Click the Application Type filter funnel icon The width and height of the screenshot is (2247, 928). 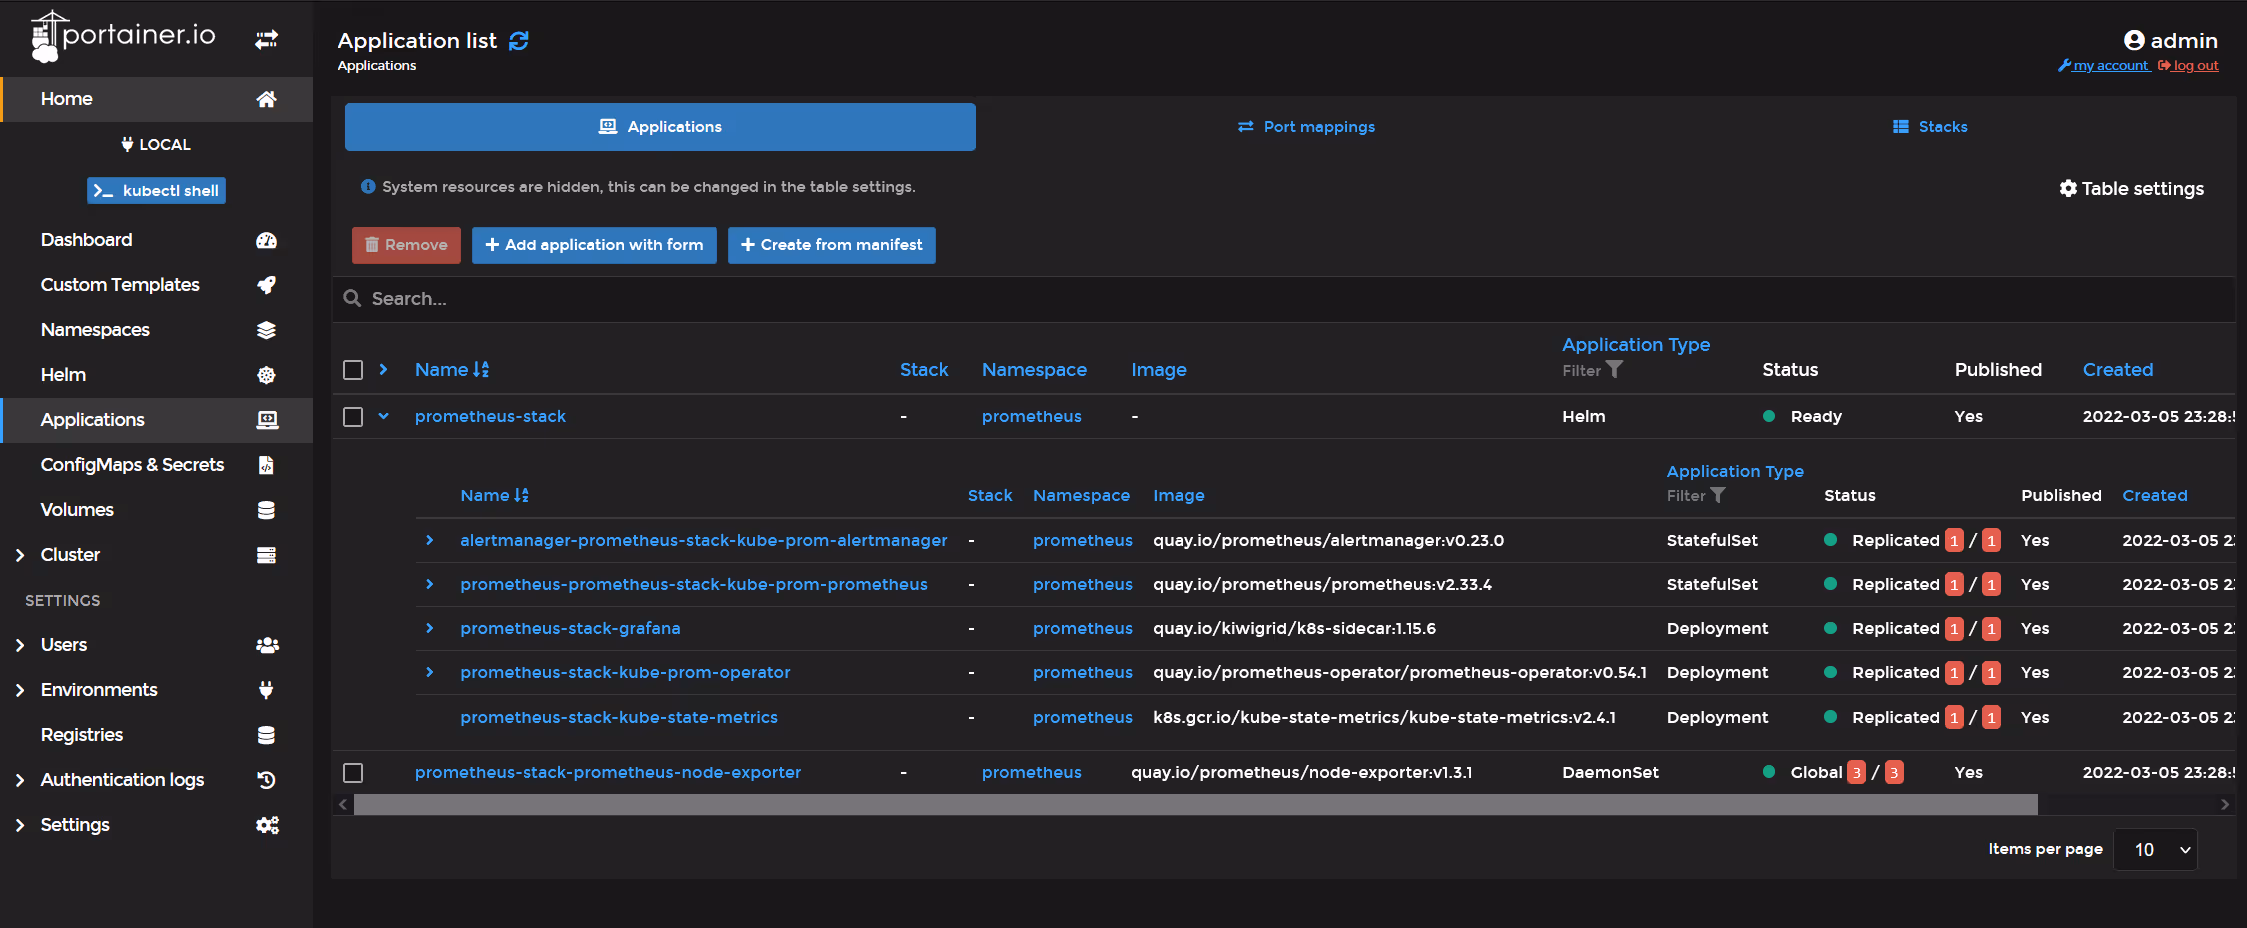1614,369
